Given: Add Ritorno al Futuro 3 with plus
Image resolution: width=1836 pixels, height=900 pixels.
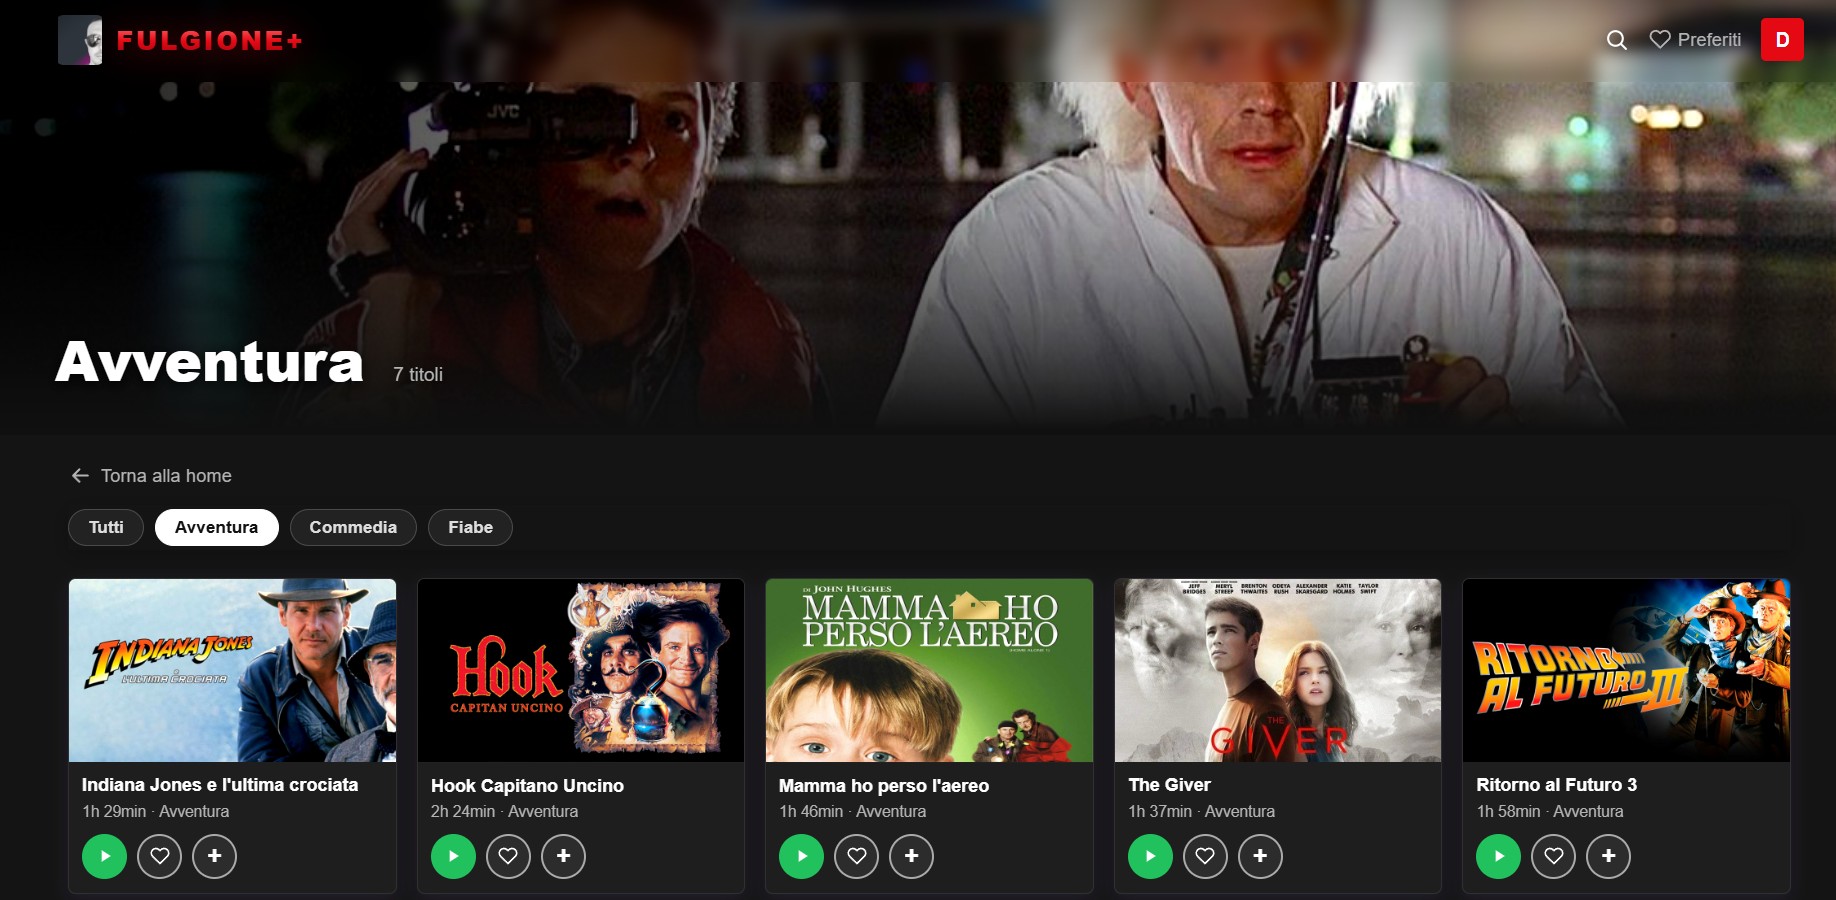Looking at the screenshot, I should point(1608,856).
